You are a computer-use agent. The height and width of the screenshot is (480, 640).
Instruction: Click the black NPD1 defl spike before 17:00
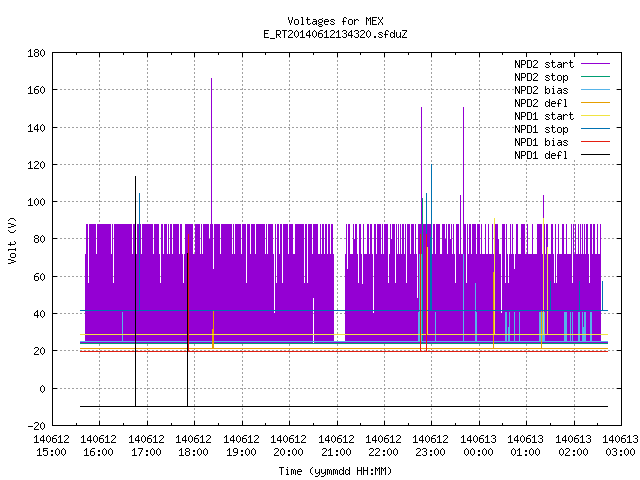point(136,291)
